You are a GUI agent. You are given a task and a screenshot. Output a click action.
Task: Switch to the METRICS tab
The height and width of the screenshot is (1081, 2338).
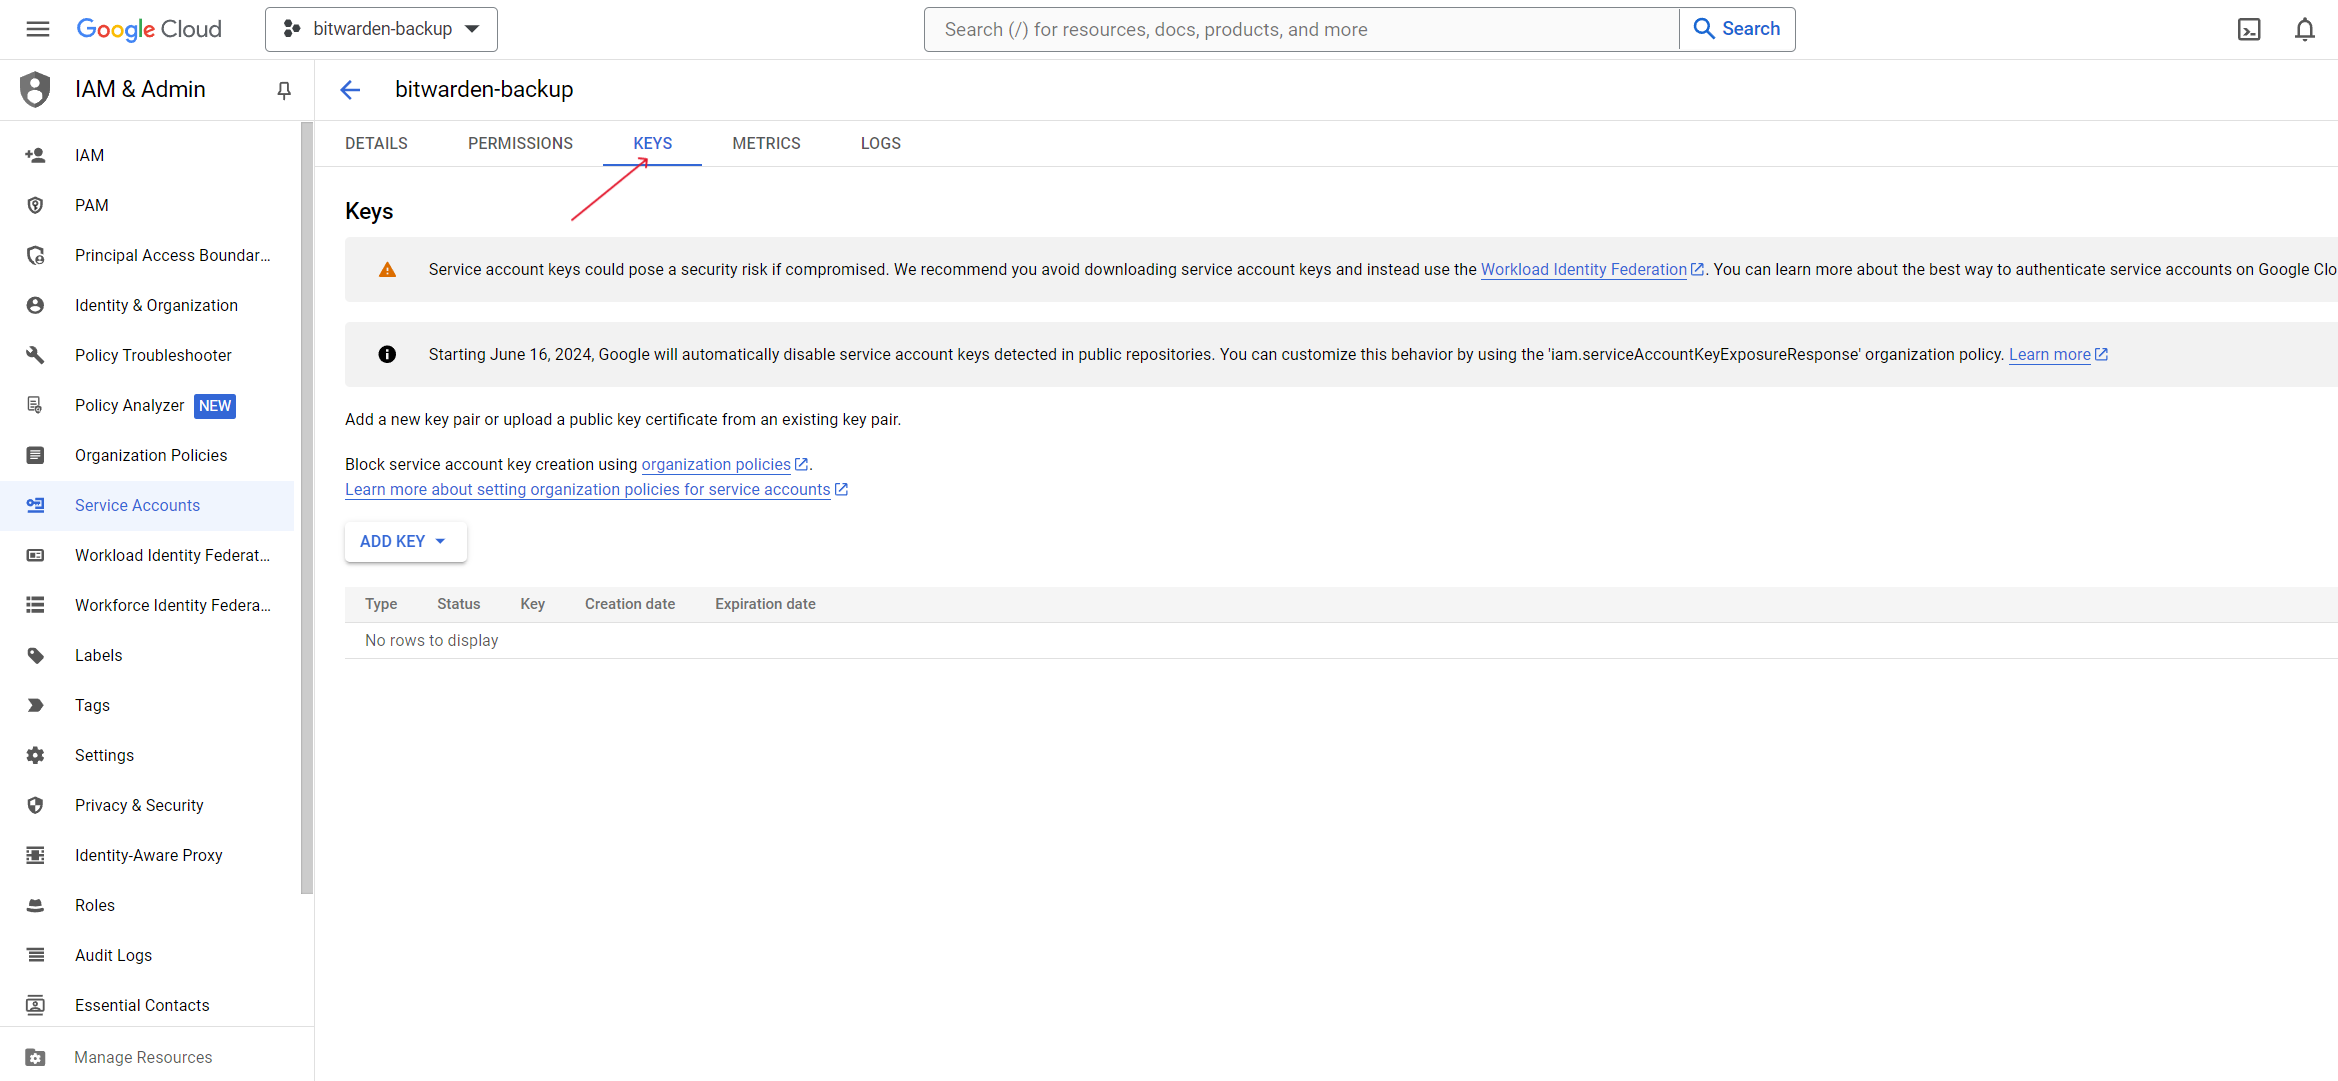pos(766,143)
